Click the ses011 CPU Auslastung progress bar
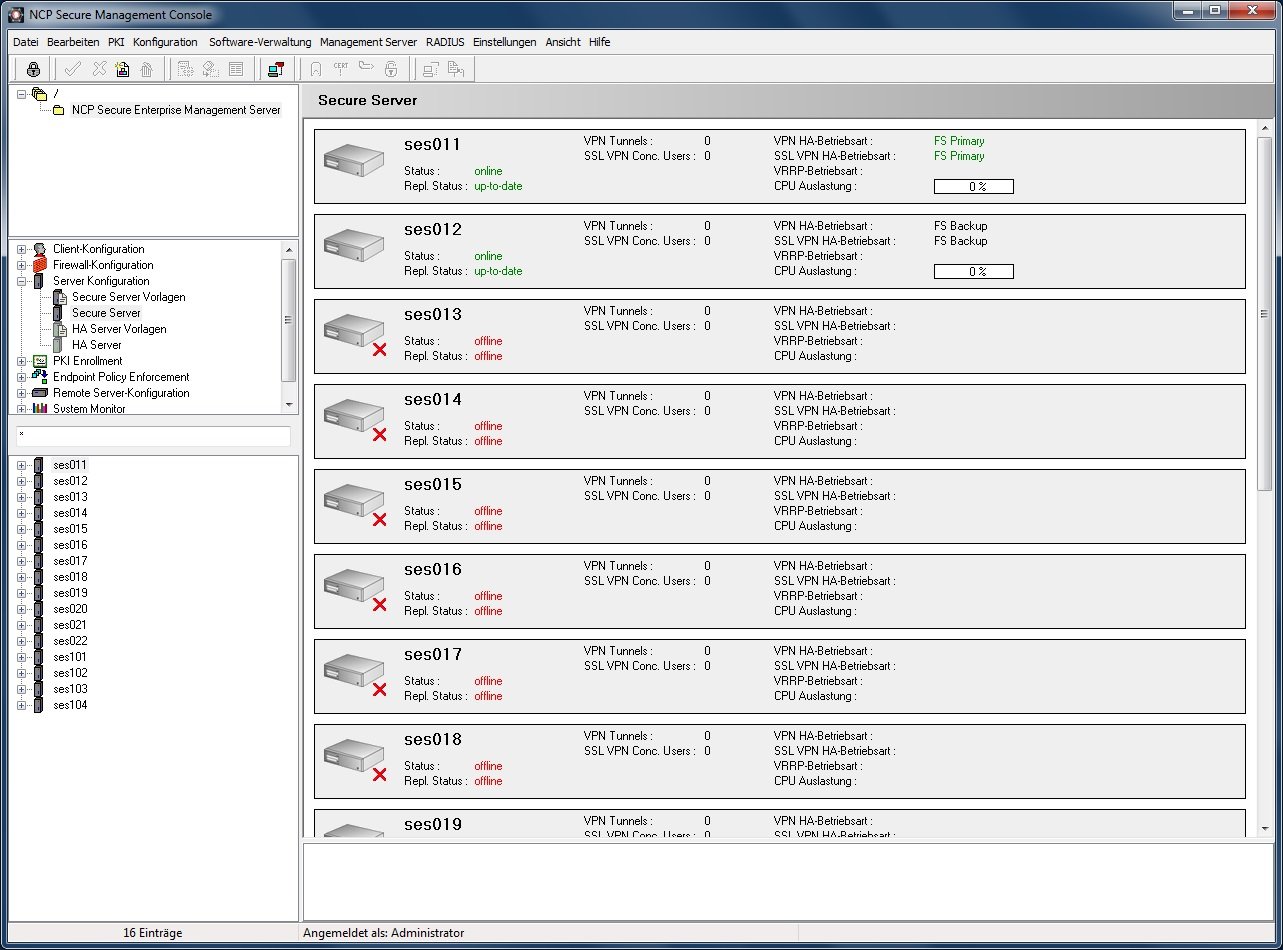 (x=974, y=186)
